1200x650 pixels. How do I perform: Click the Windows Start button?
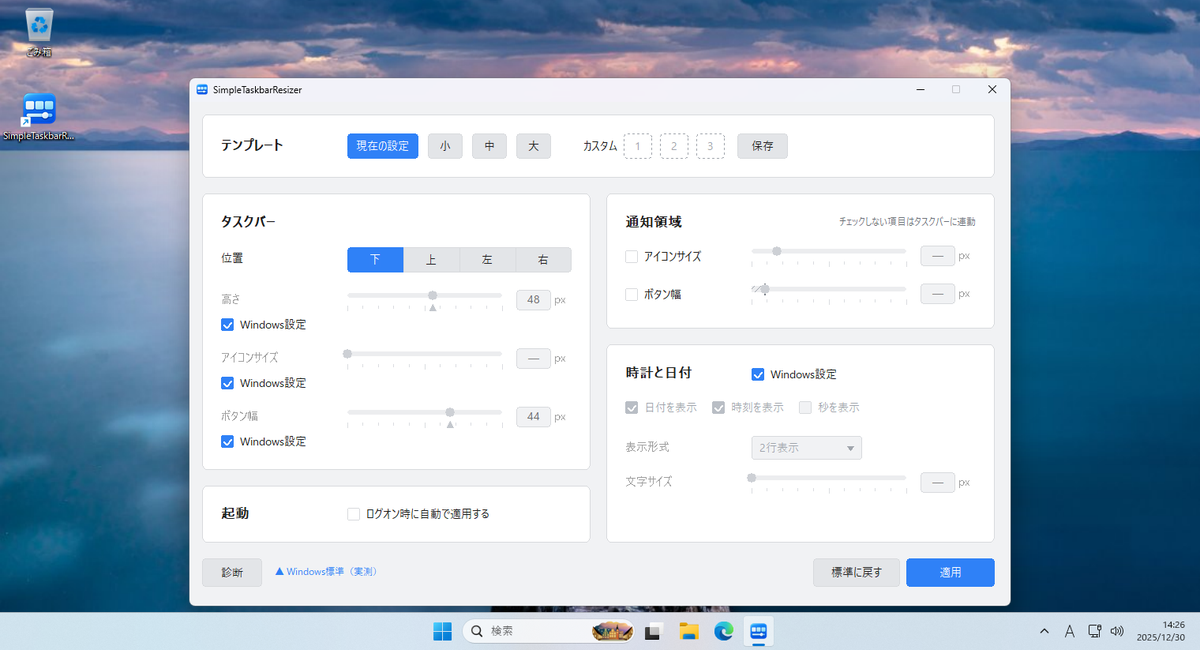tap(442, 631)
